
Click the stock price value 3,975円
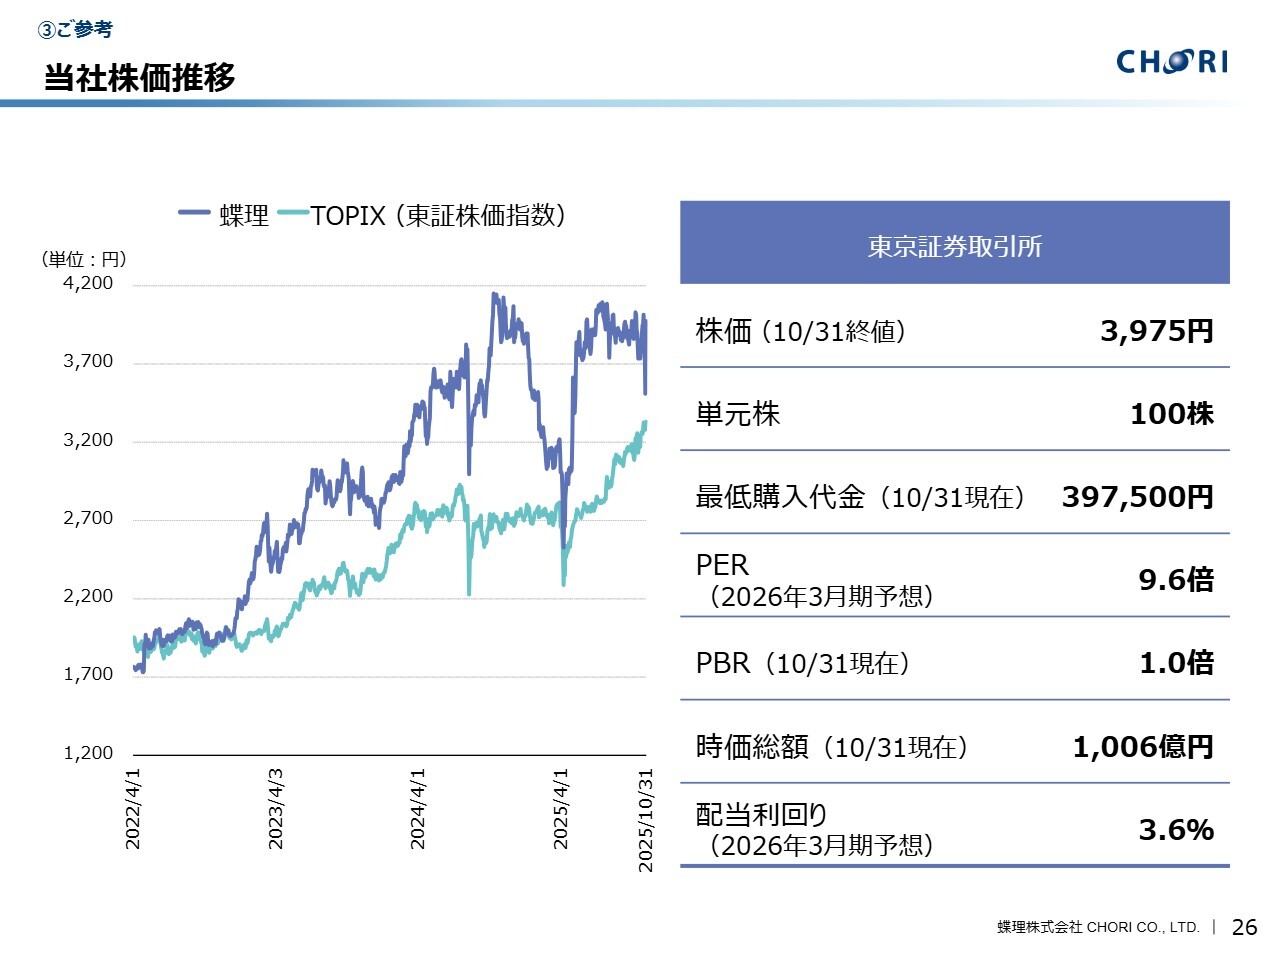[x=1156, y=331]
